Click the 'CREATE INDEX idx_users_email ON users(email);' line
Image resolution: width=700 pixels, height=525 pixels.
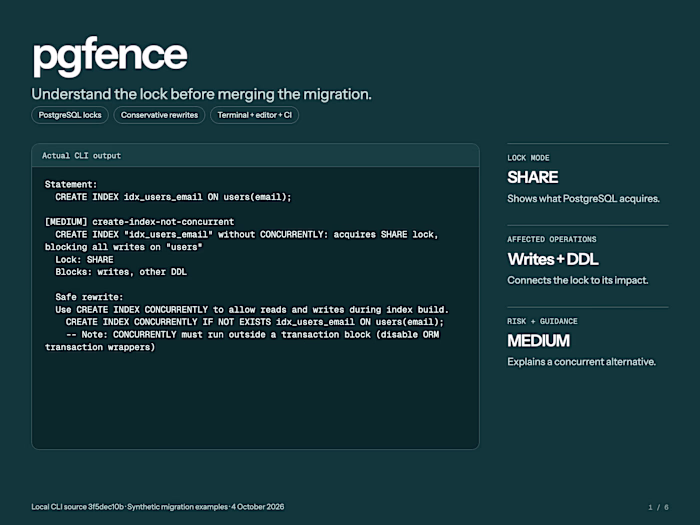(173, 197)
